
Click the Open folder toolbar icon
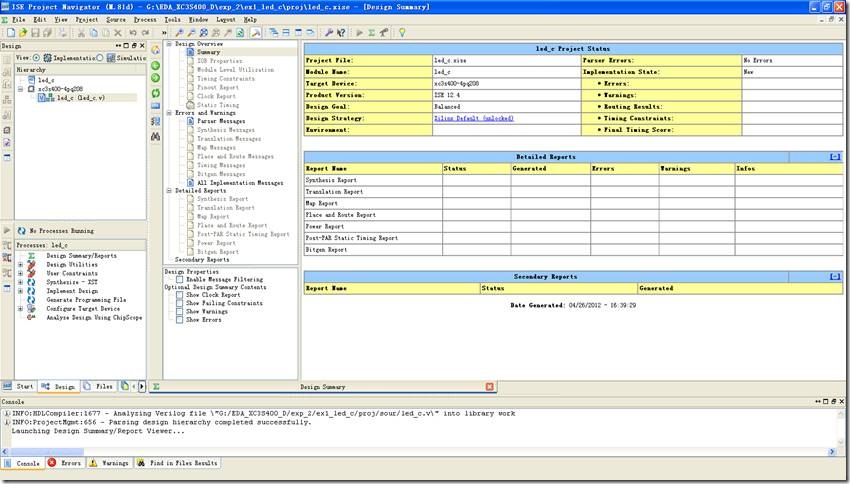pos(21,33)
